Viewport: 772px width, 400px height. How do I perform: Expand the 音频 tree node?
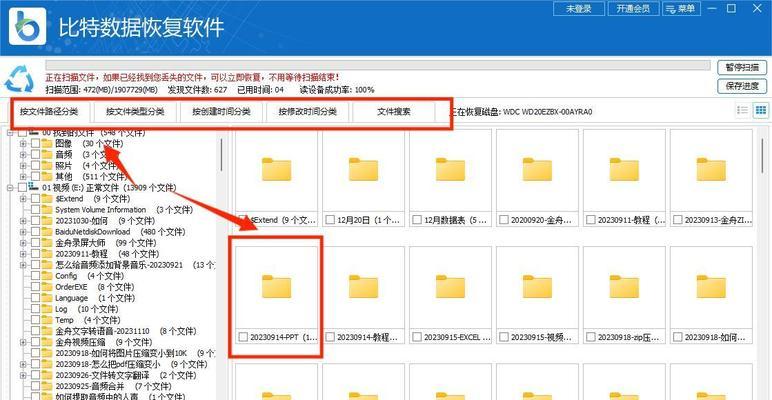[23, 155]
